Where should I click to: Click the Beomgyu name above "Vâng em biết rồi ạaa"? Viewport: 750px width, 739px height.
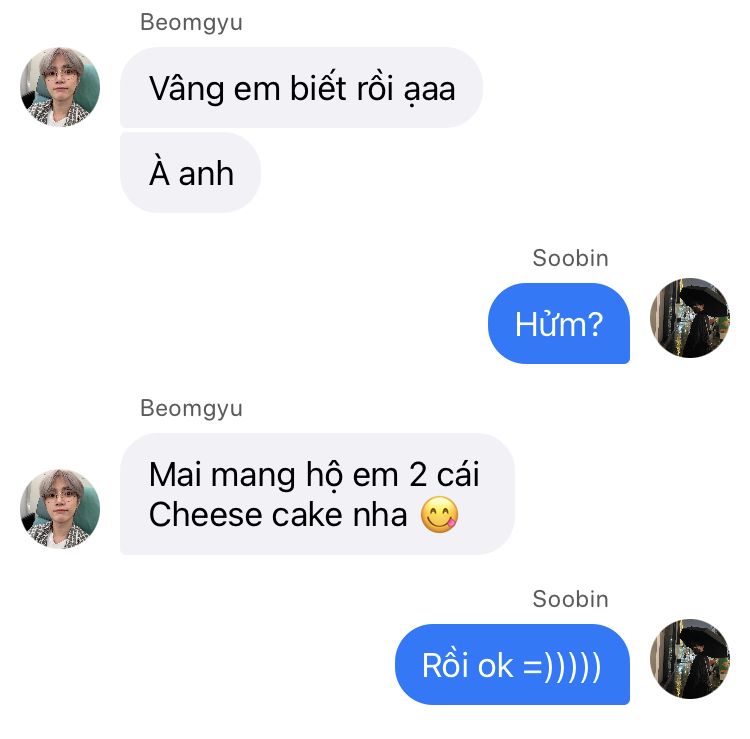pos(191,22)
